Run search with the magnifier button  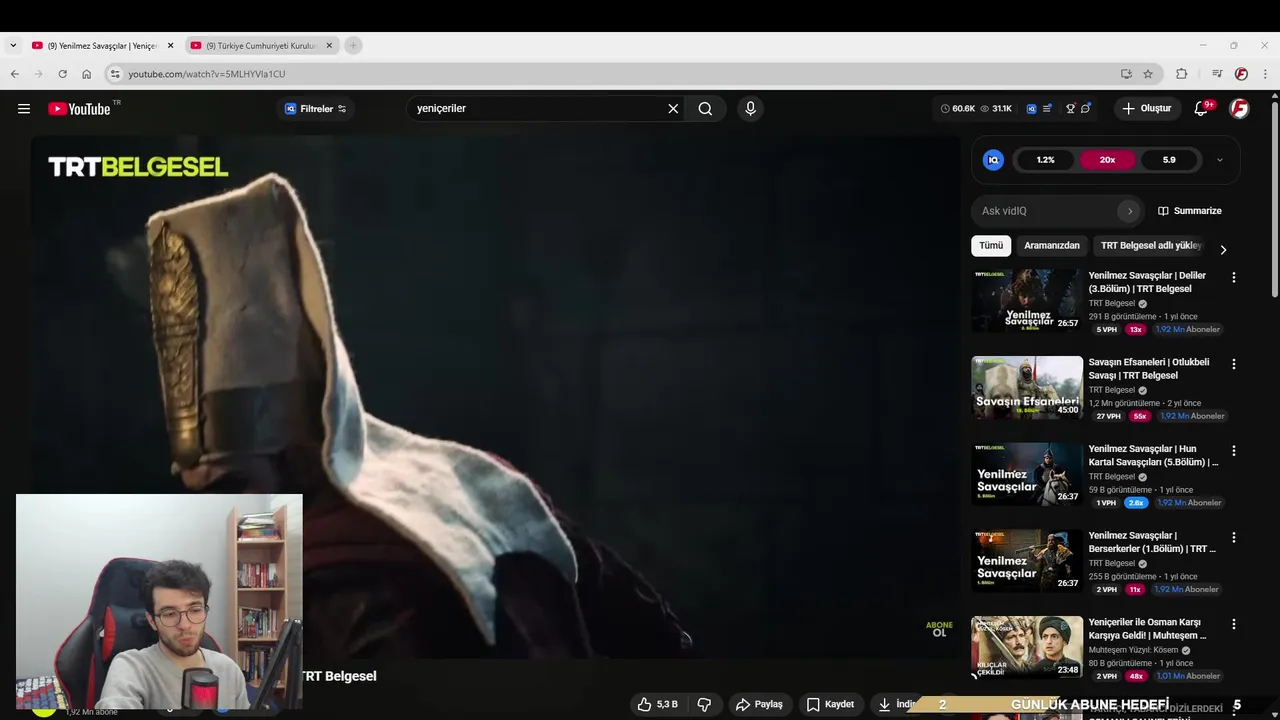(705, 109)
